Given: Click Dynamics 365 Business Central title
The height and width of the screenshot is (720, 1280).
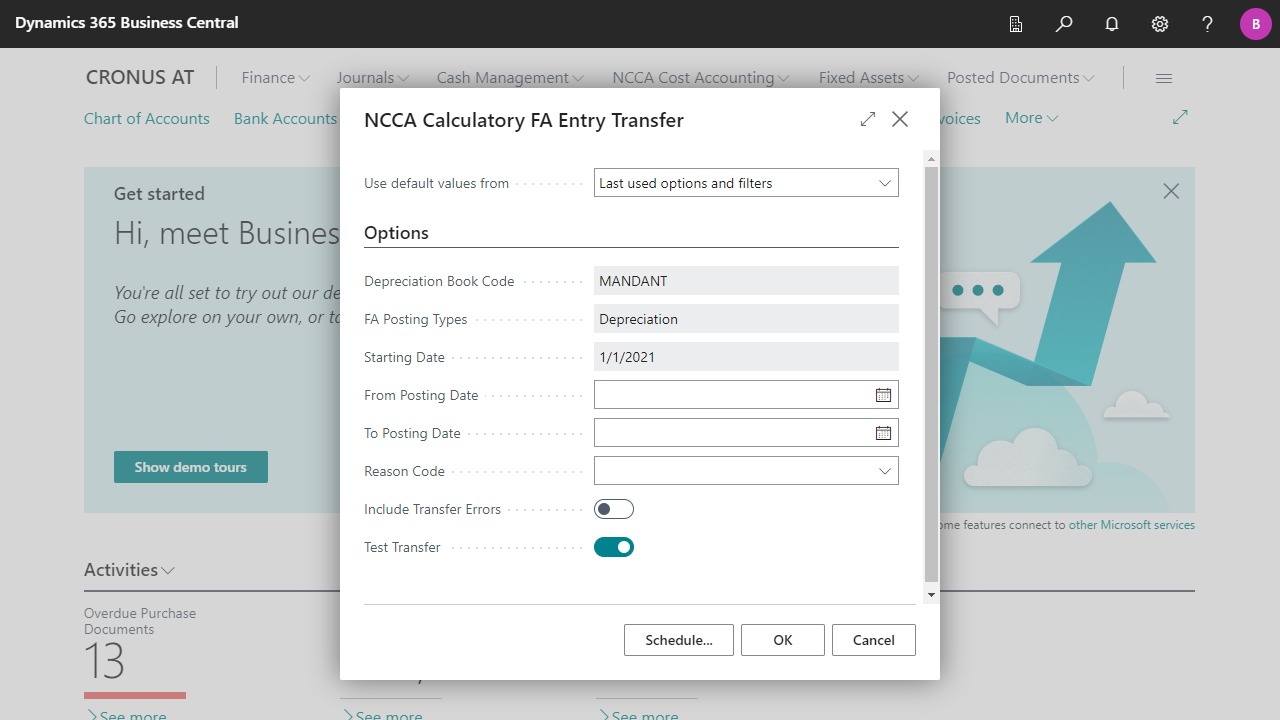Looking at the screenshot, I should pyautogui.click(x=127, y=23).
